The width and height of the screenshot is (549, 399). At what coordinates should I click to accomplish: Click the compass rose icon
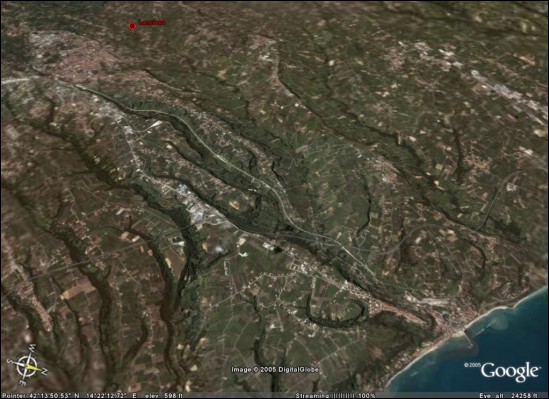pyautogui.click(x=28, y=365)
